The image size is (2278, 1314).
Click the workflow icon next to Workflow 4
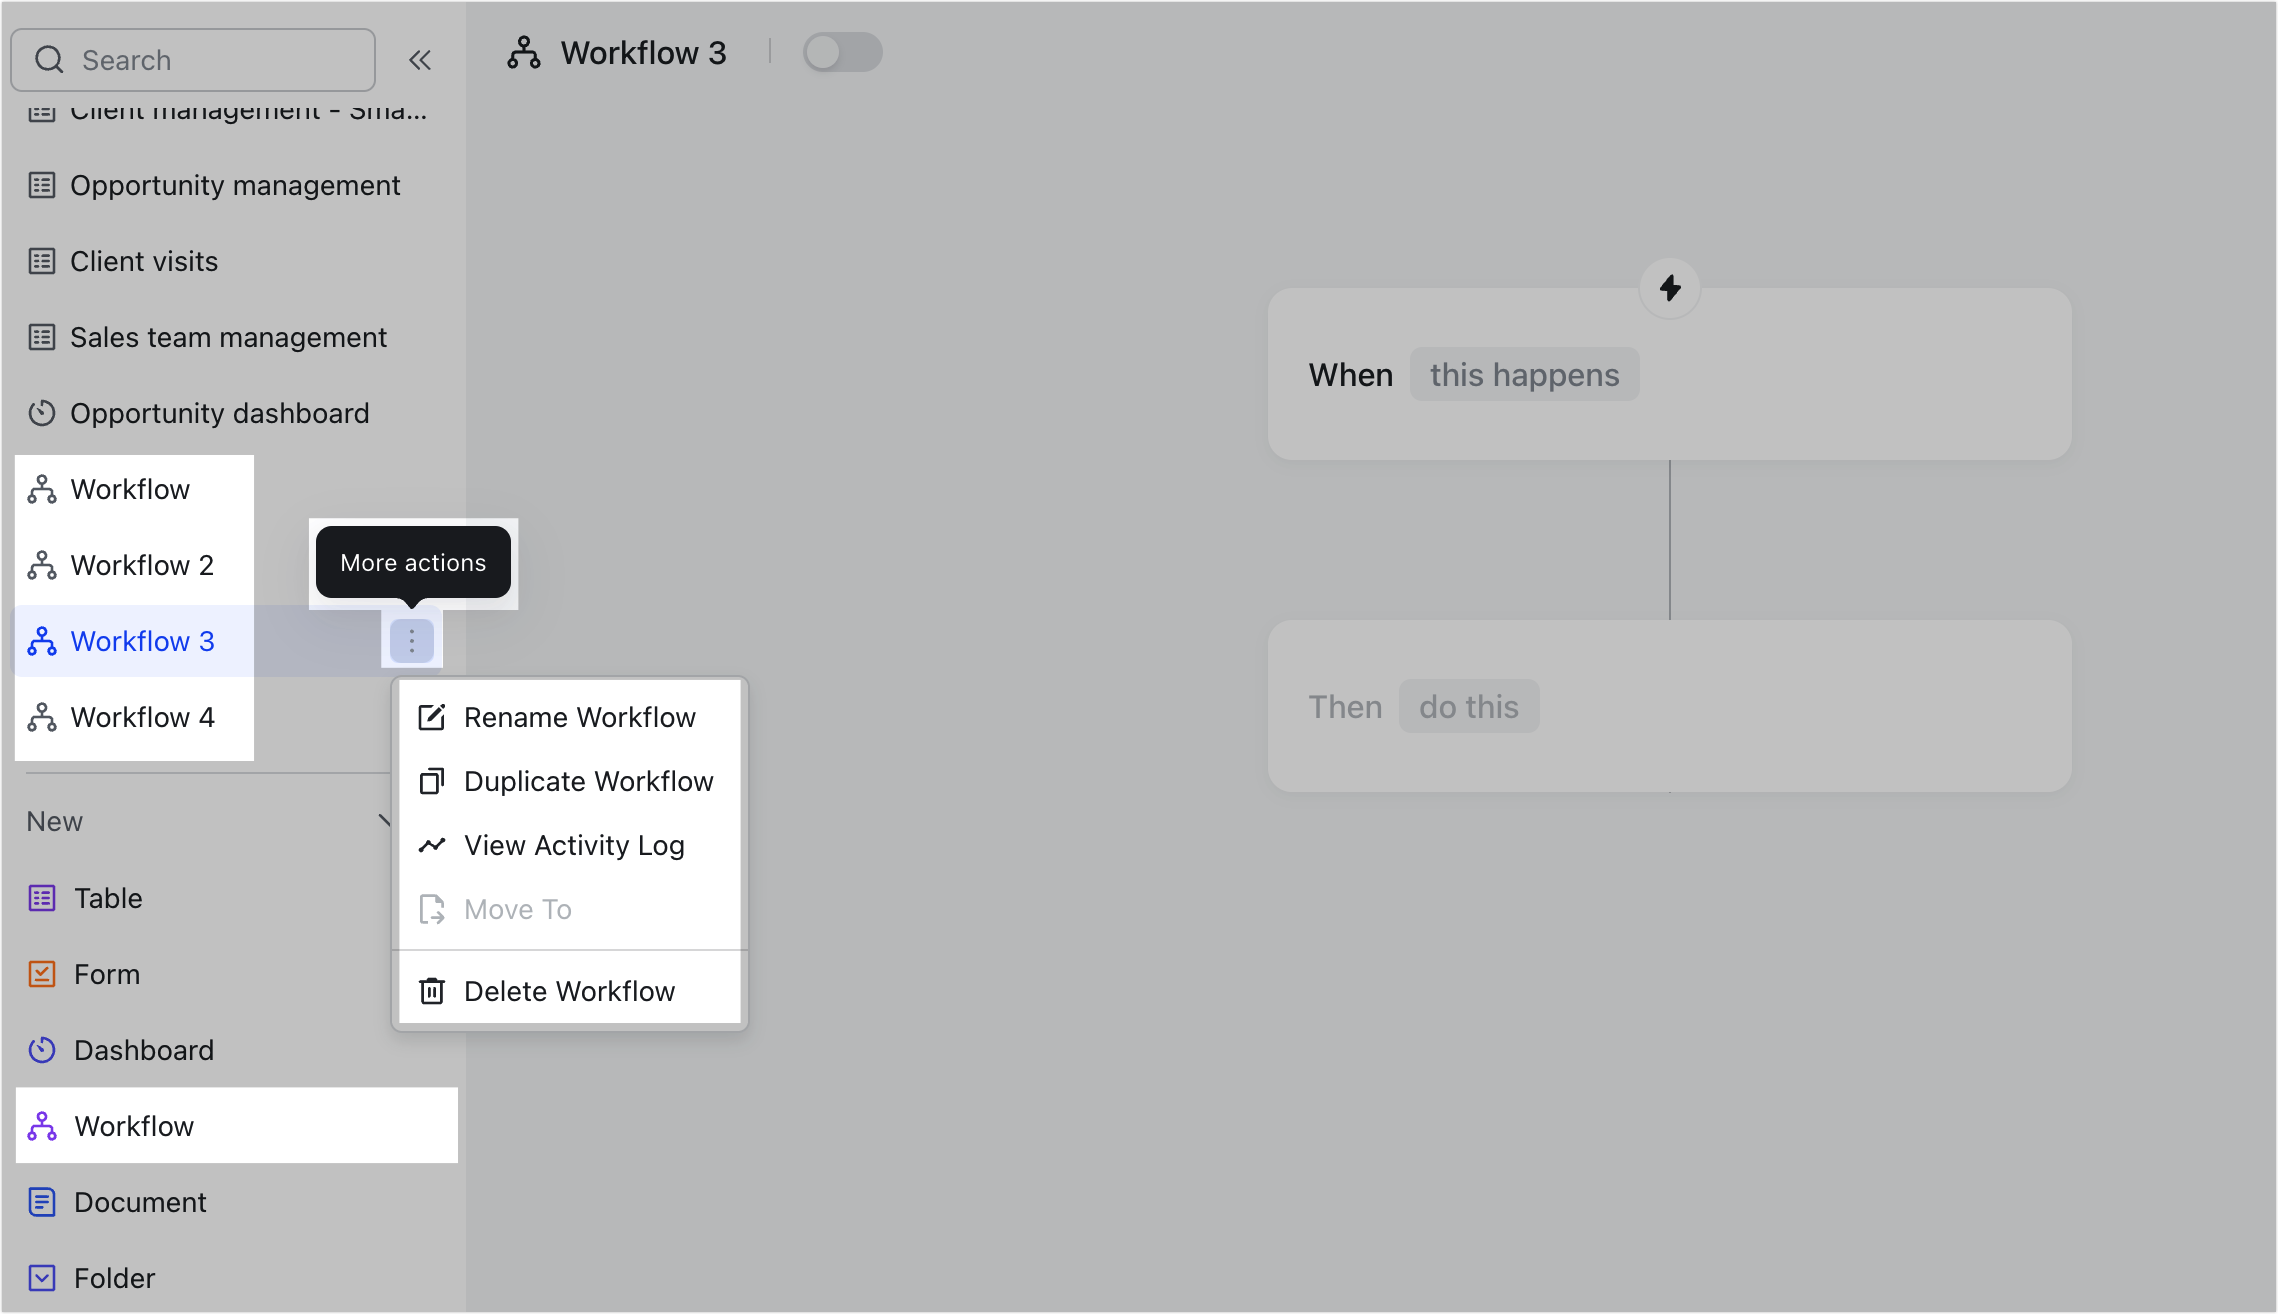[x=41, y=716]
